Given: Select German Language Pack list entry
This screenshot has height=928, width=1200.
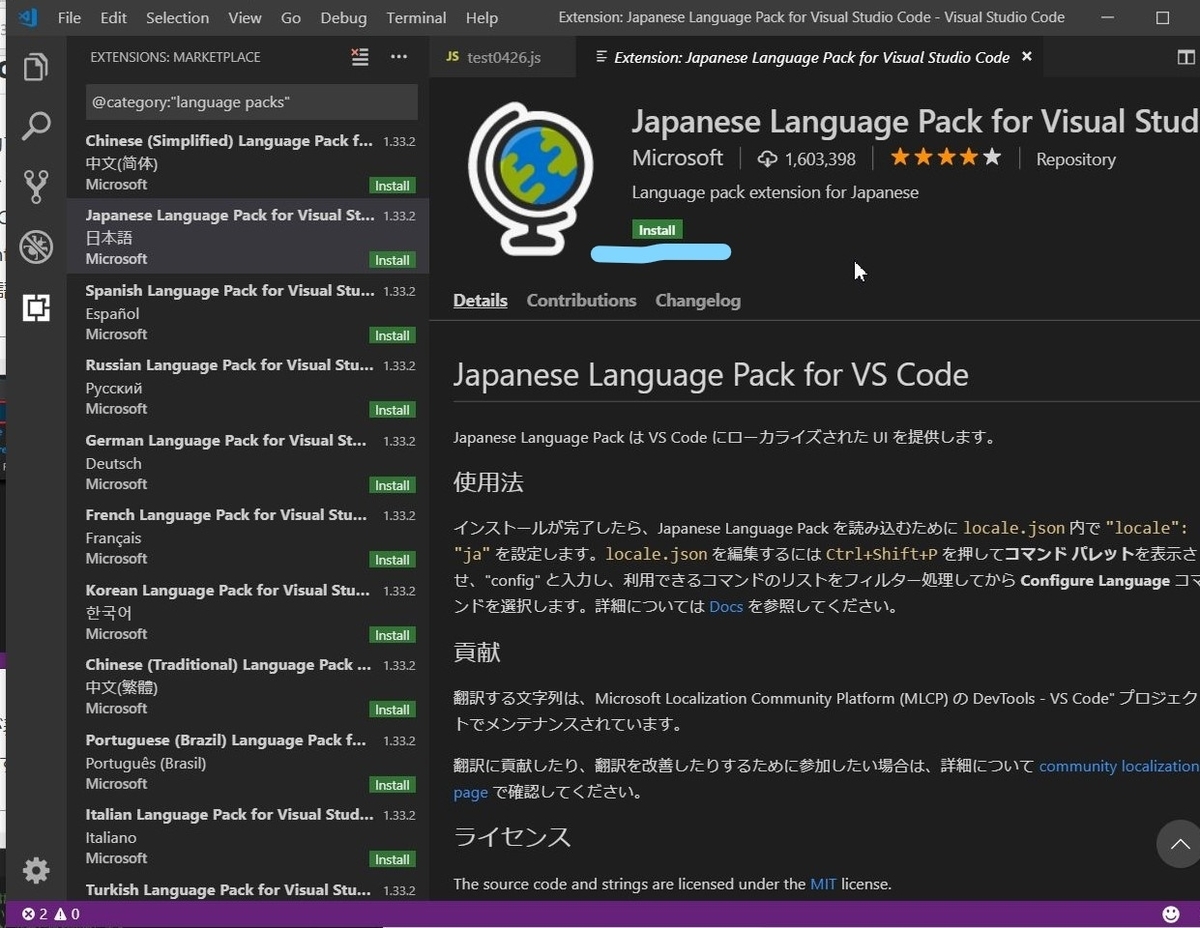Looking at the screenshot, I should click(x=248, y=461).
